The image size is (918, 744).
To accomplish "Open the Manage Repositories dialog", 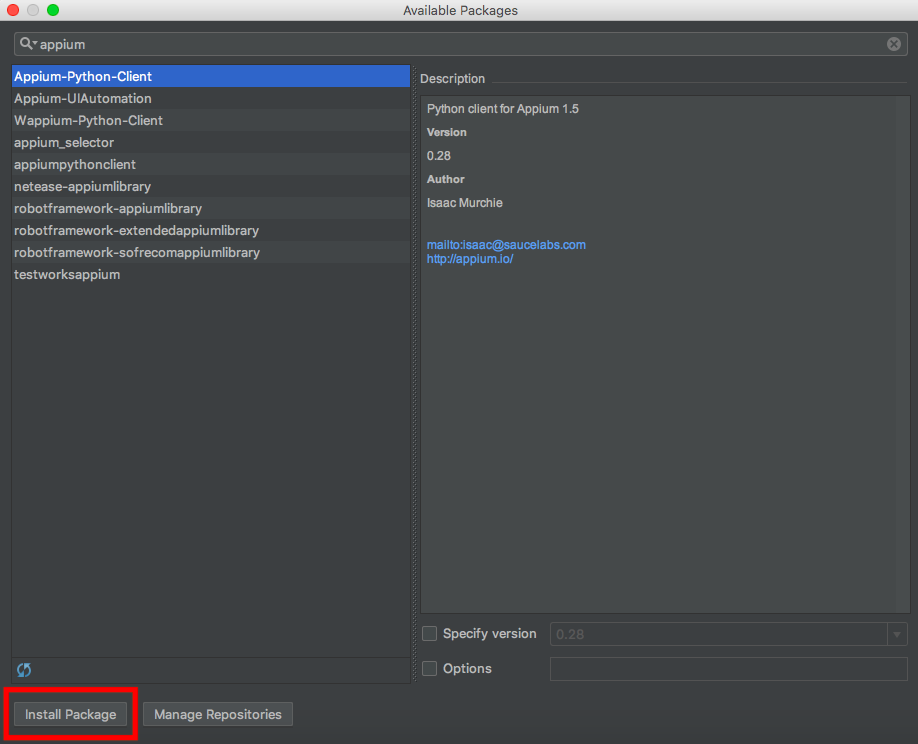I will [x=217, y=714].
